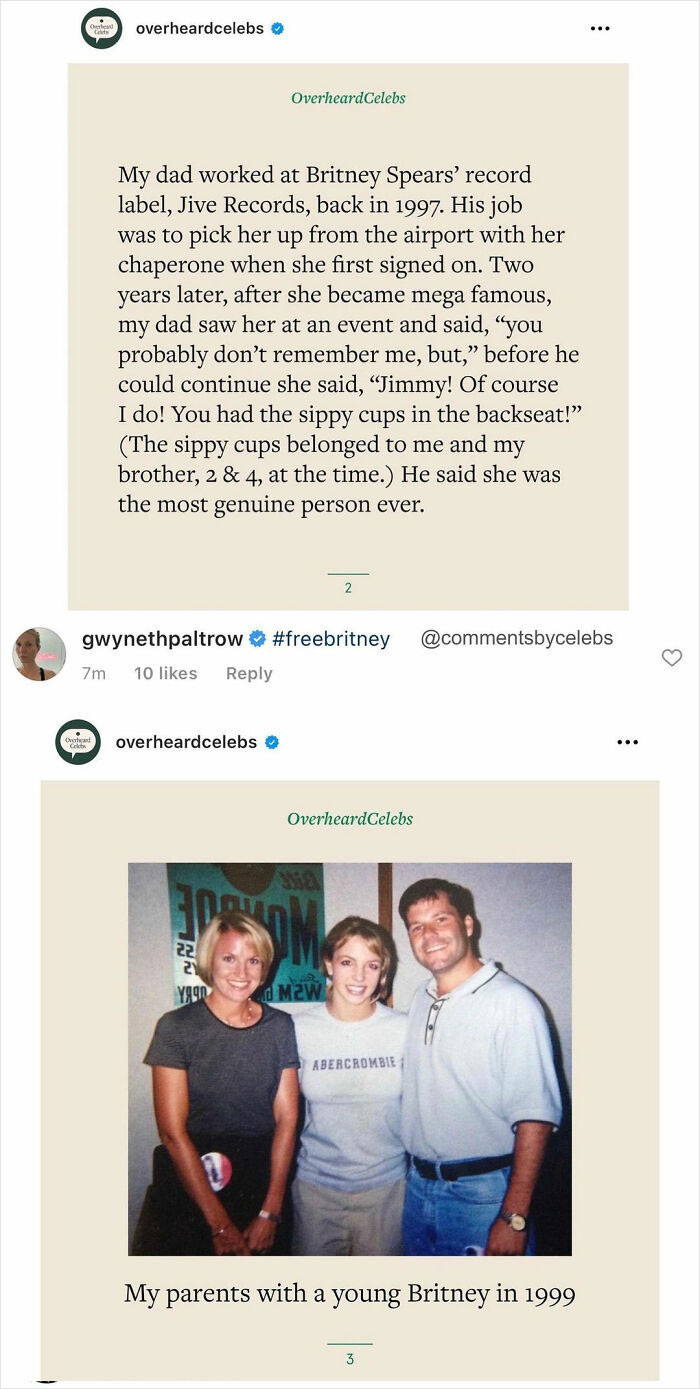
Task: Like Gwyneth Paltrow's comment with the heart
Action: coord(672,657)
